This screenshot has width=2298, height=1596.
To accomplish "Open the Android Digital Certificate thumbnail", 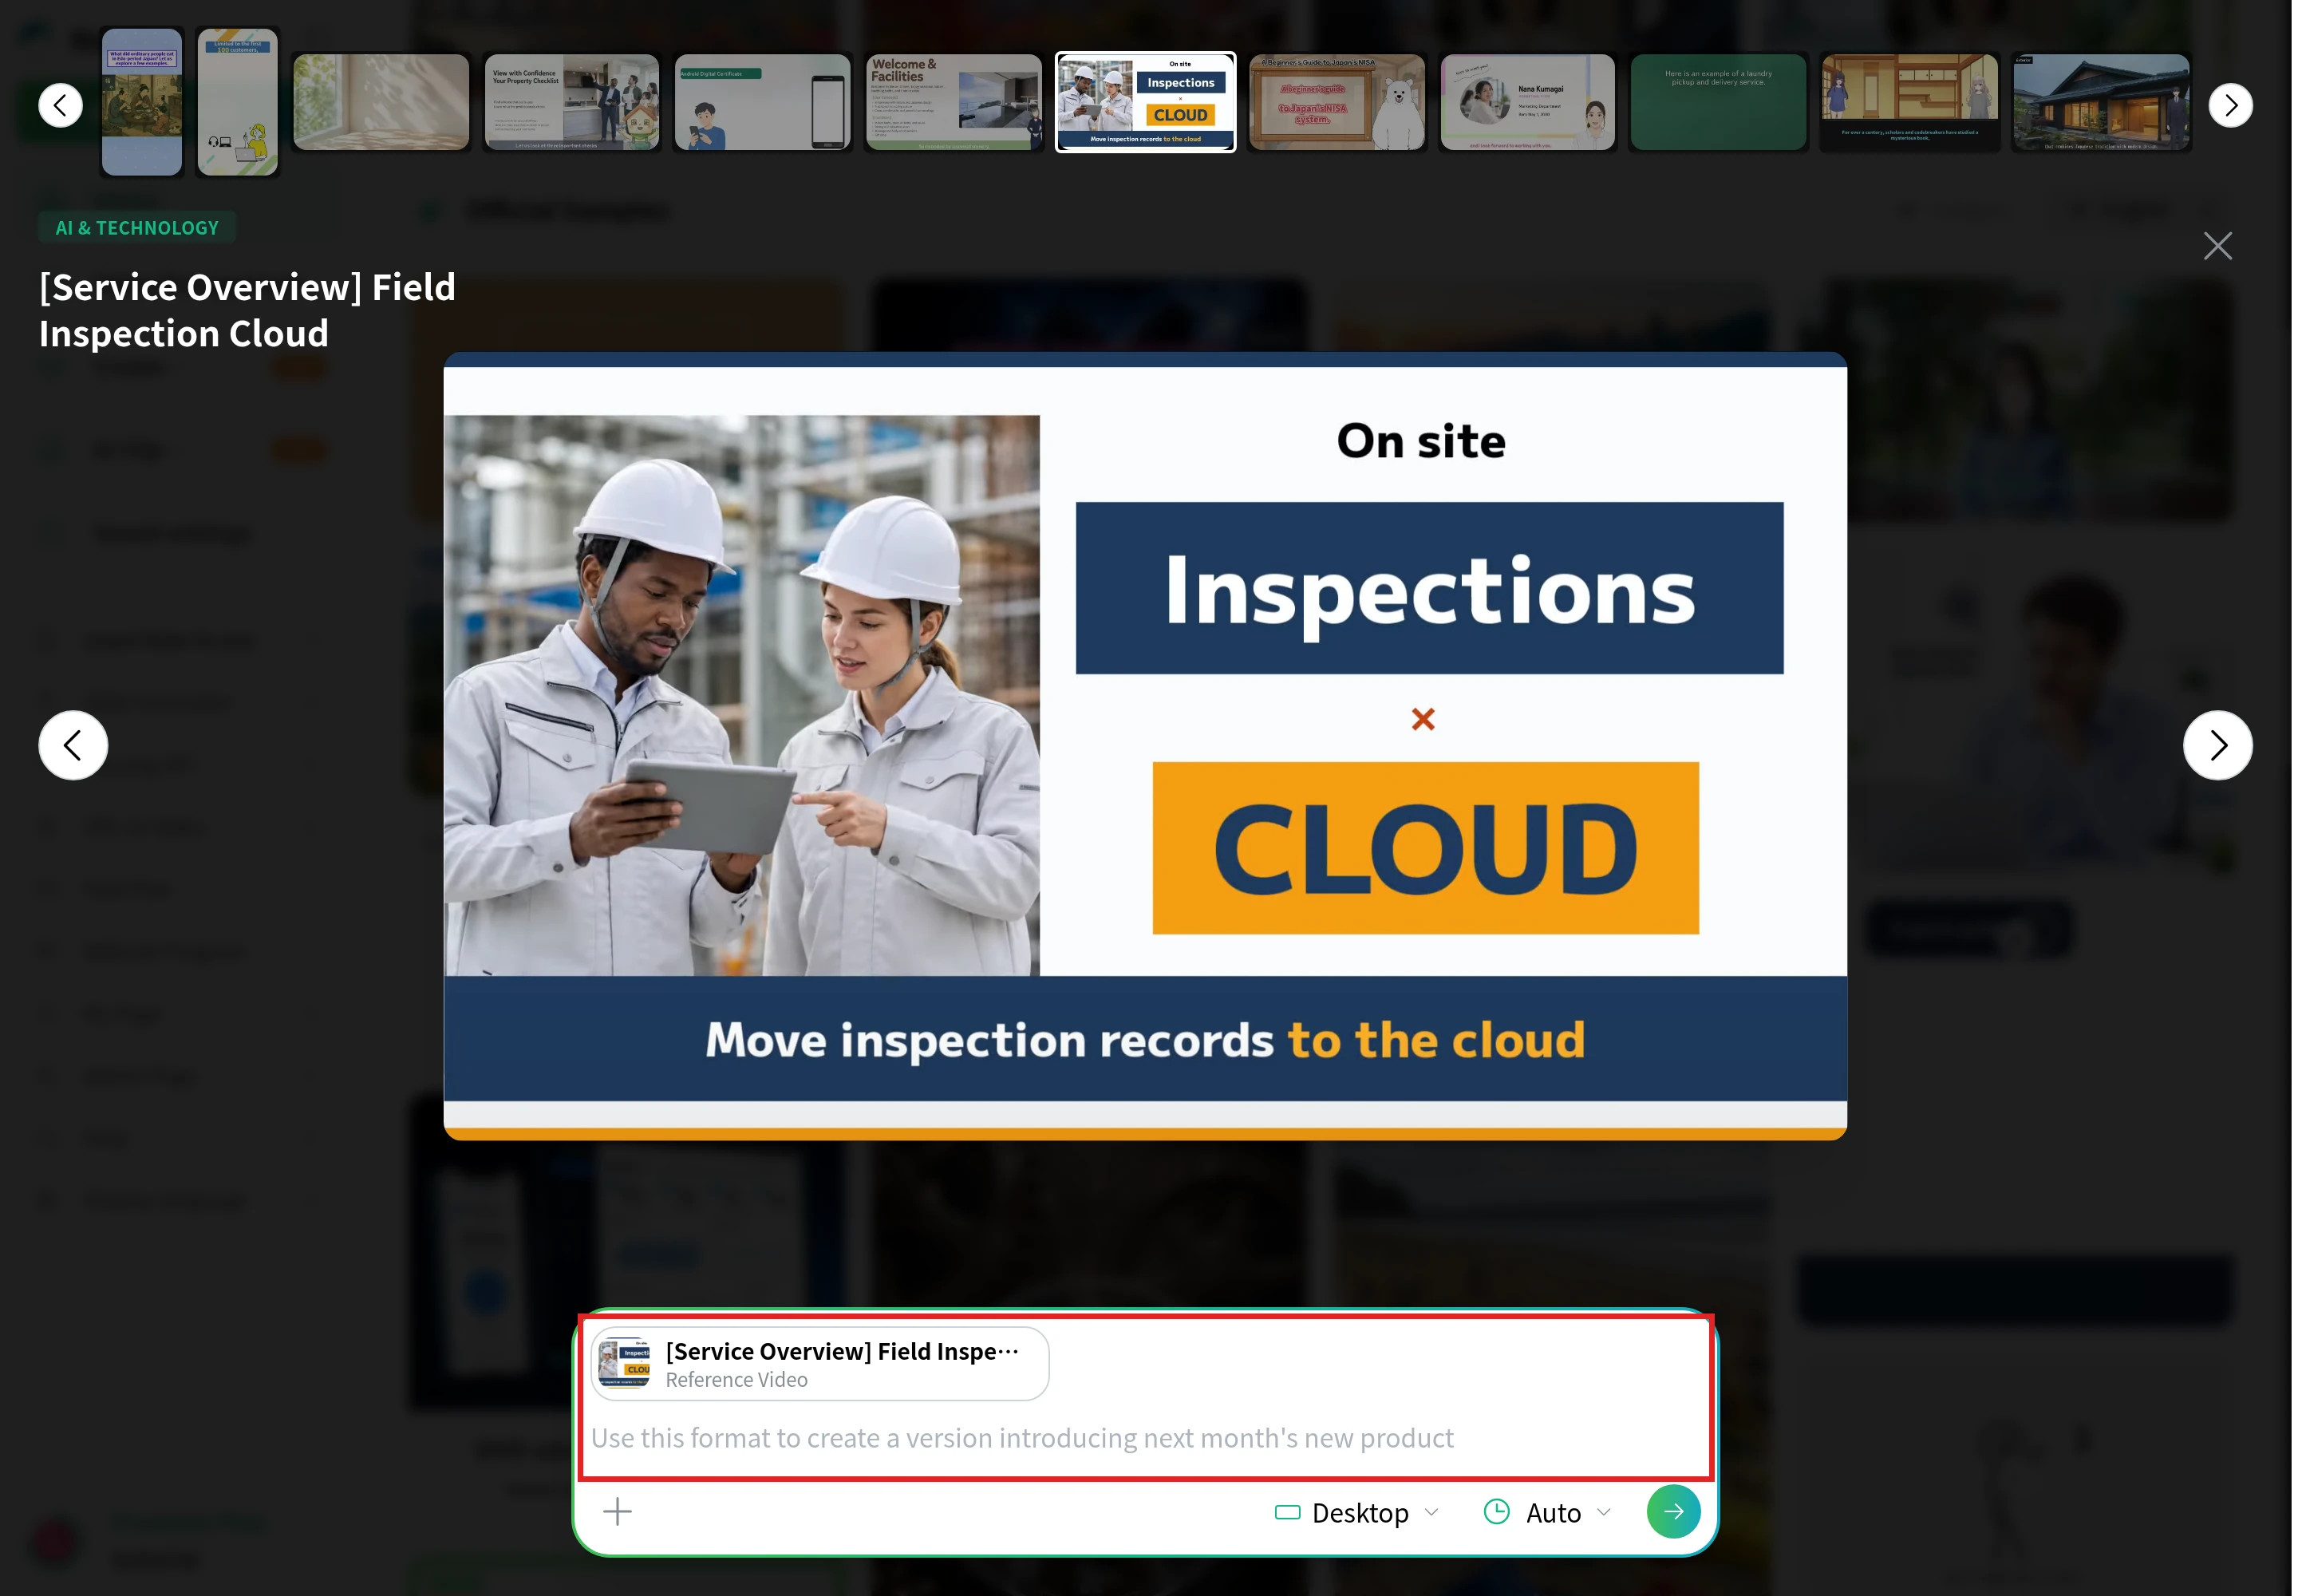I will (763, 102).
